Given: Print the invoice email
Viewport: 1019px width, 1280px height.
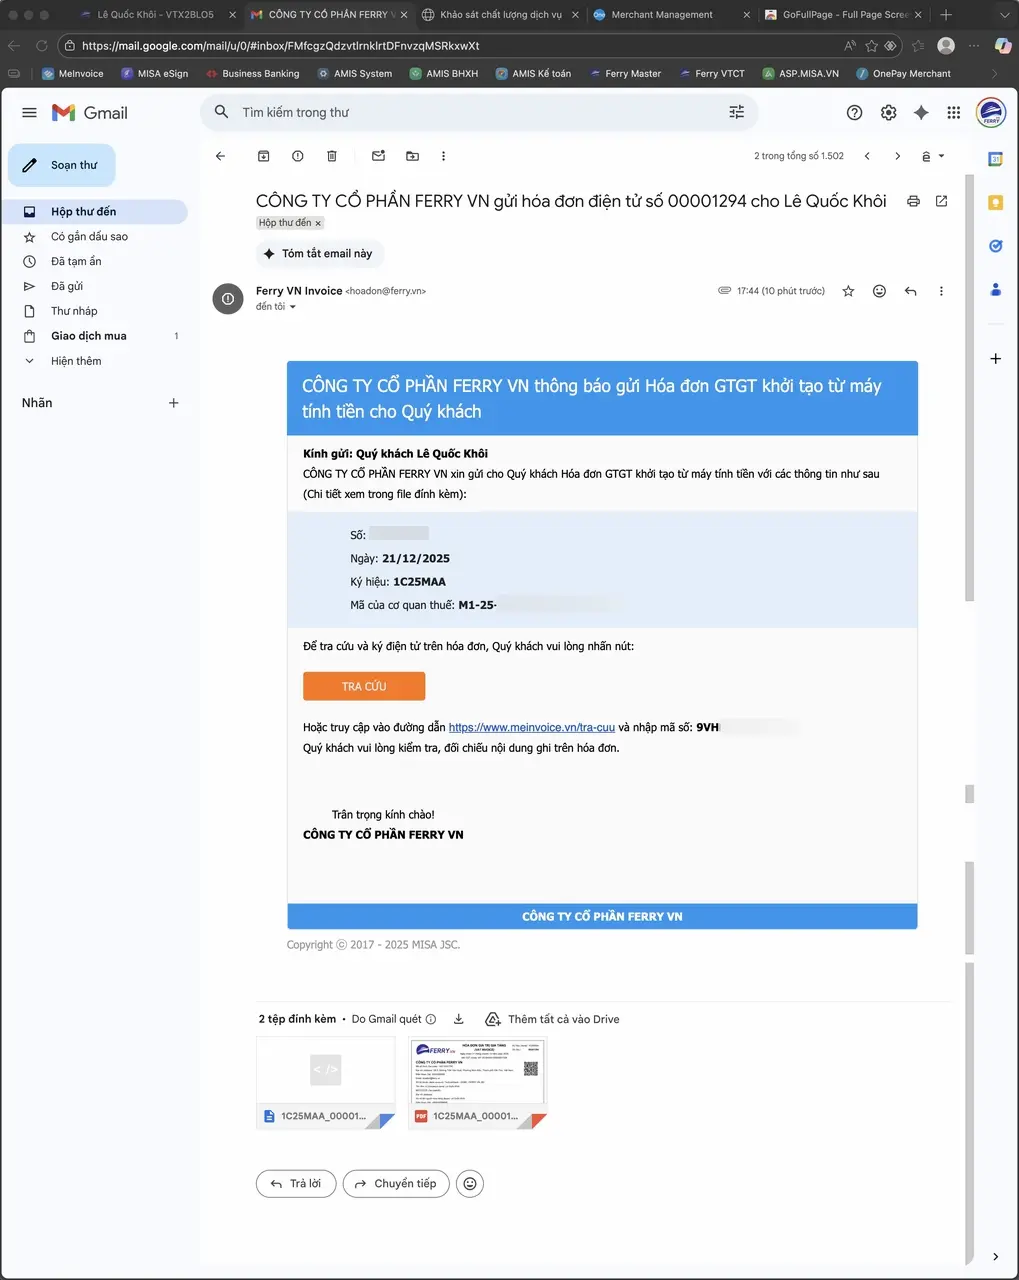Looking at the screenshot, I should tap(911, 201).
